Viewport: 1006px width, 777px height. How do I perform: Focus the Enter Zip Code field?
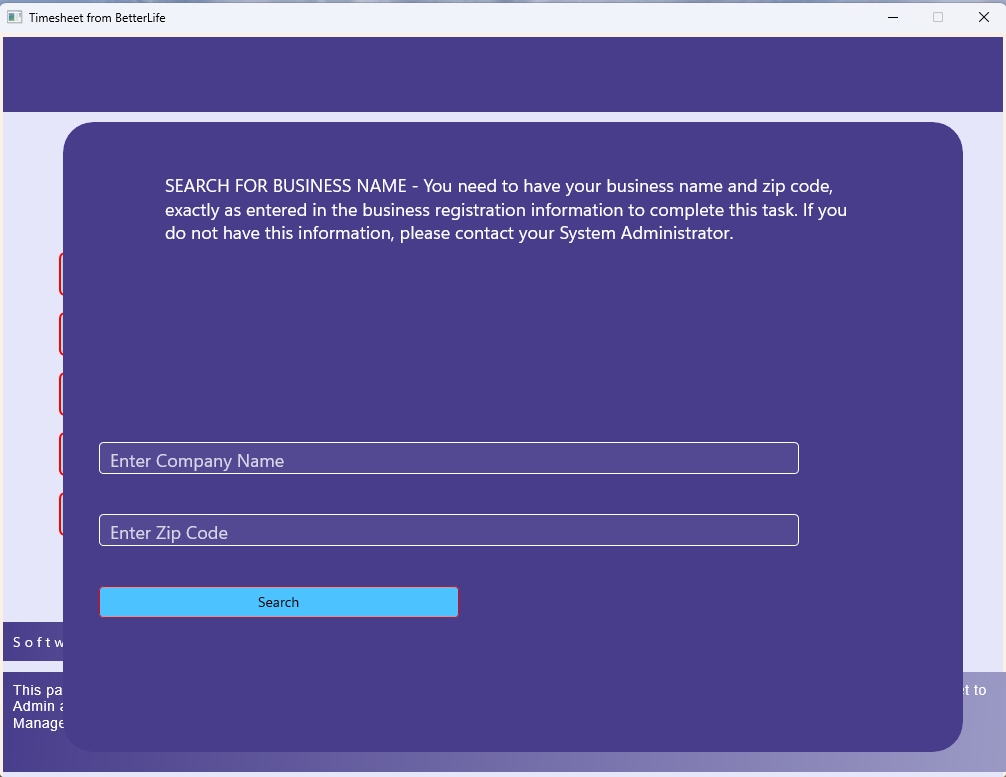point(448,531)
